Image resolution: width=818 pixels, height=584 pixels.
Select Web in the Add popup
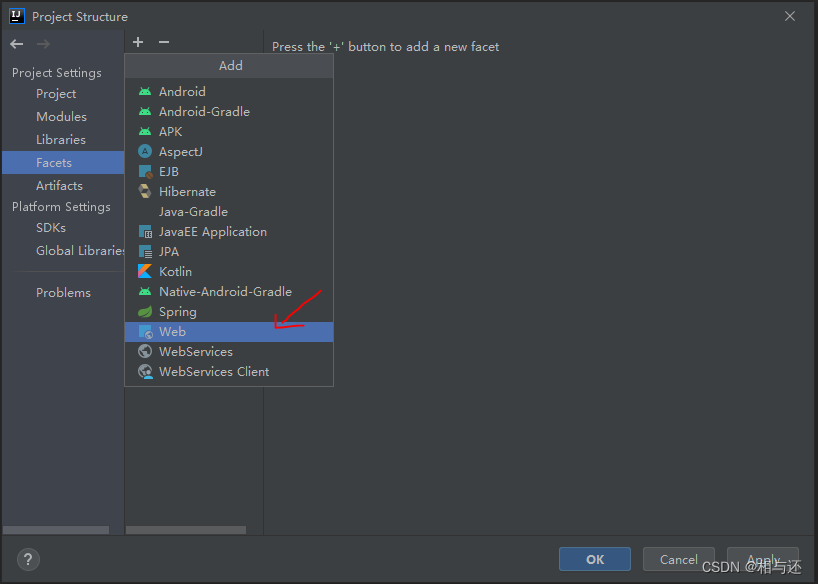[x=229, y=332]
